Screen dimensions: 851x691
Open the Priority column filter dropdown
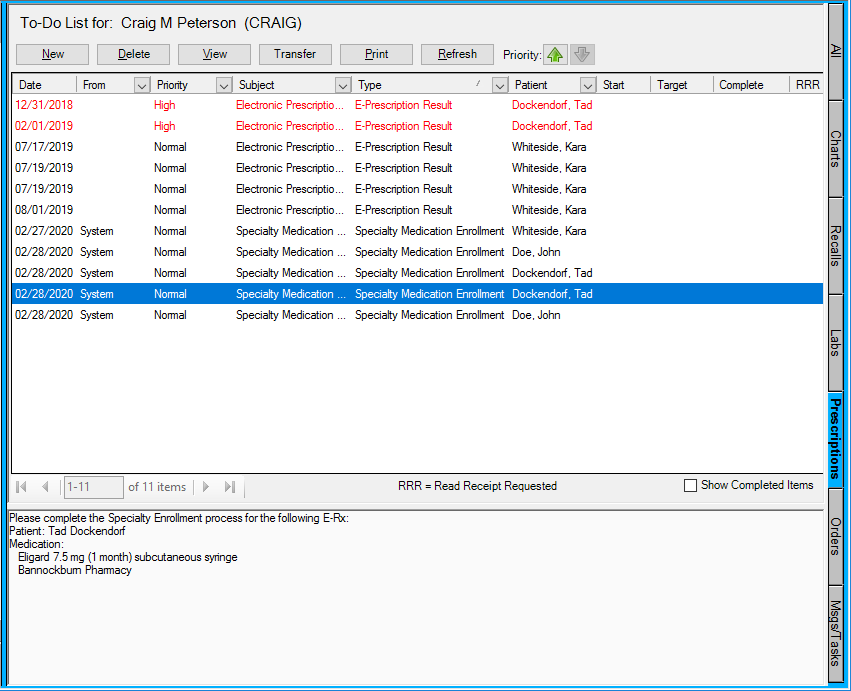coord(223,85)
